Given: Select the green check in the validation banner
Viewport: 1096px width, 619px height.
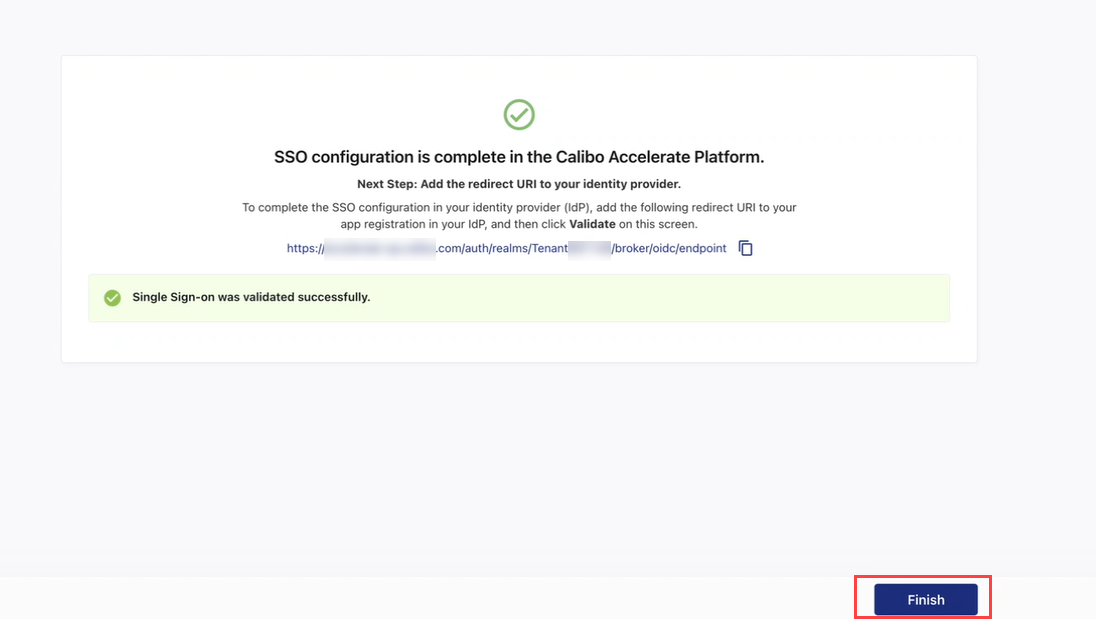Looking at the screenshot, I should 112,297.
